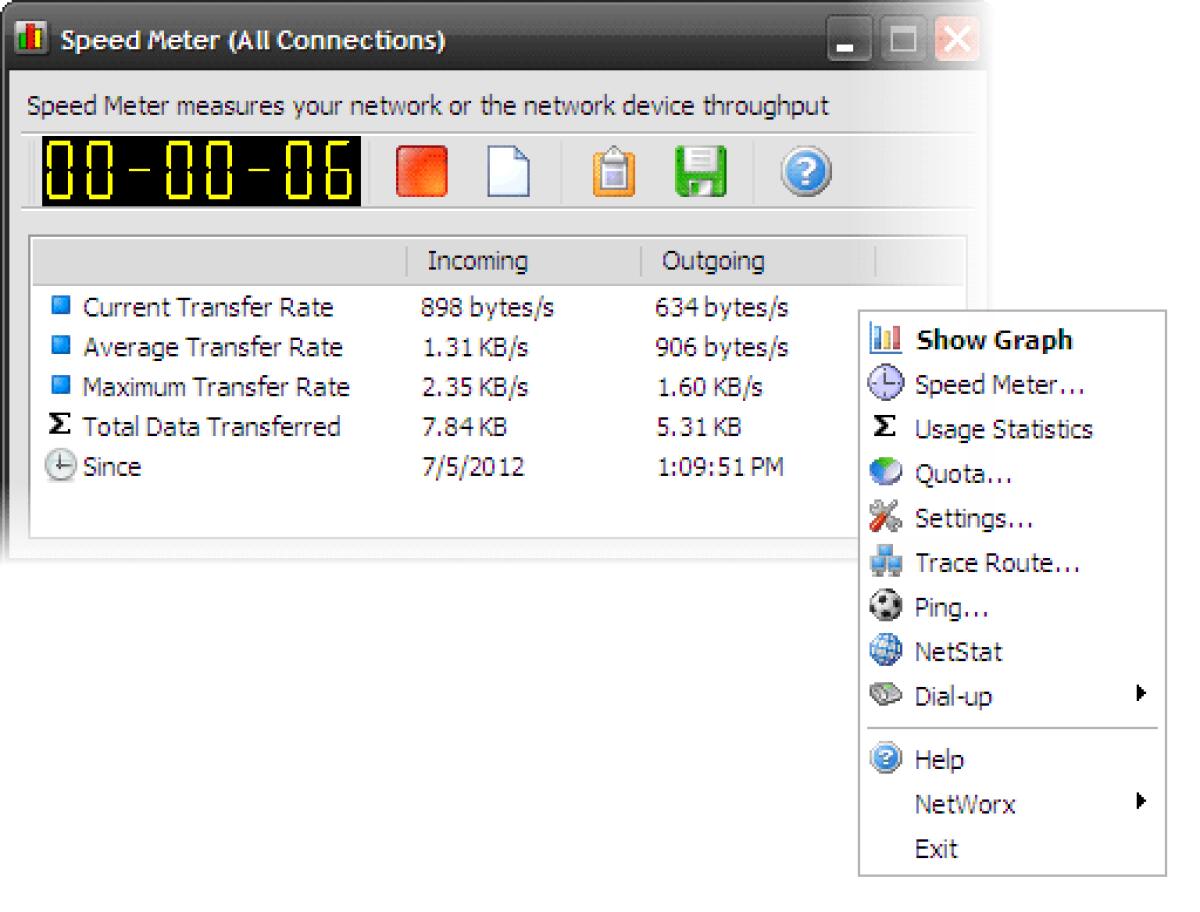The image size is (1200, 912).
Task: Stop the current speed measurement
Action: [x=418, y=171]
